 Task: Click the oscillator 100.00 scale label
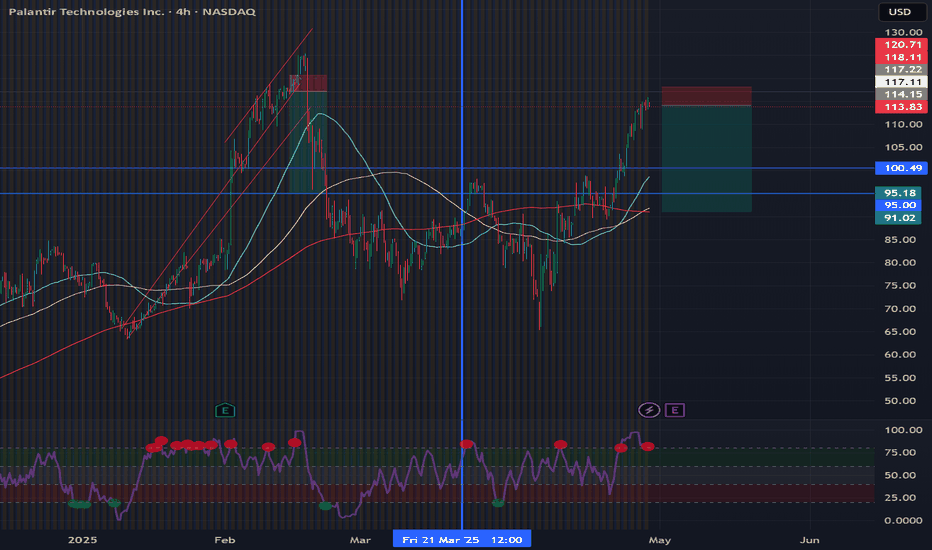pos(903,430)
